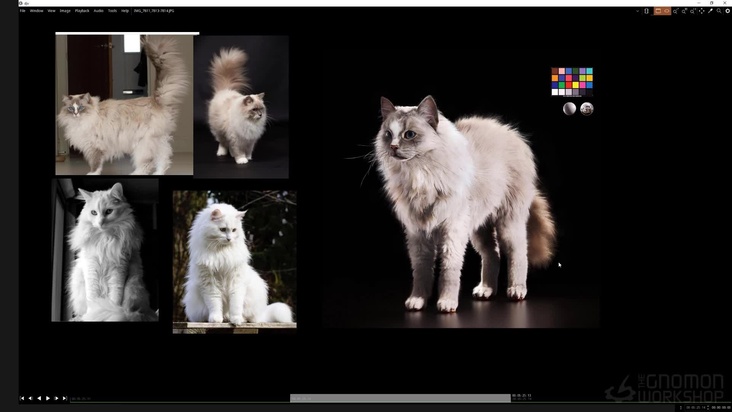This screenshot has height=412, width=732.
Task: Click the frame number field in status bar
Action: coord(695,408)
